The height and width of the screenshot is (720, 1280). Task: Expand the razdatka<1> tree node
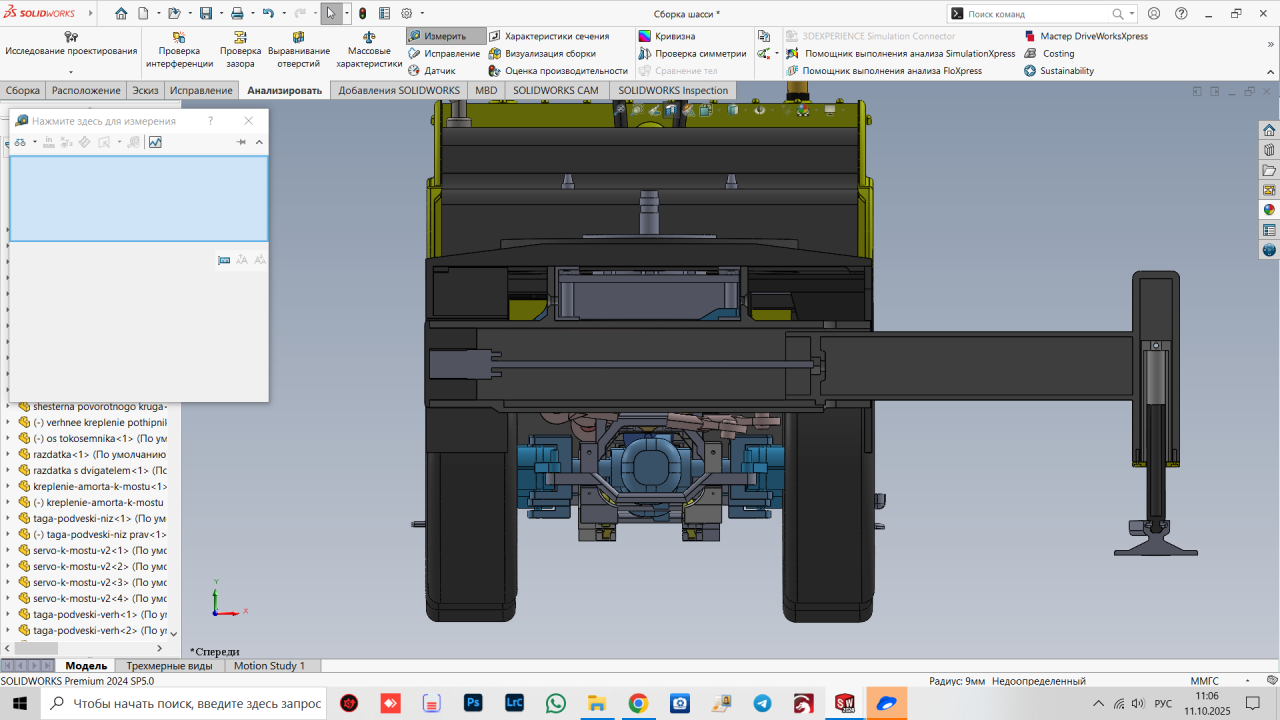coord(10,455)
